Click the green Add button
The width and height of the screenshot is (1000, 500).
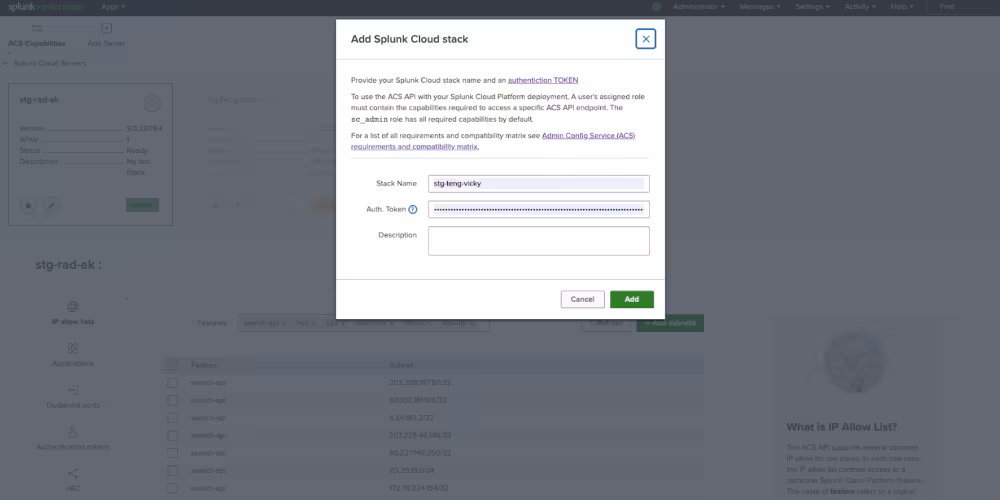click(x=631, y=299)
